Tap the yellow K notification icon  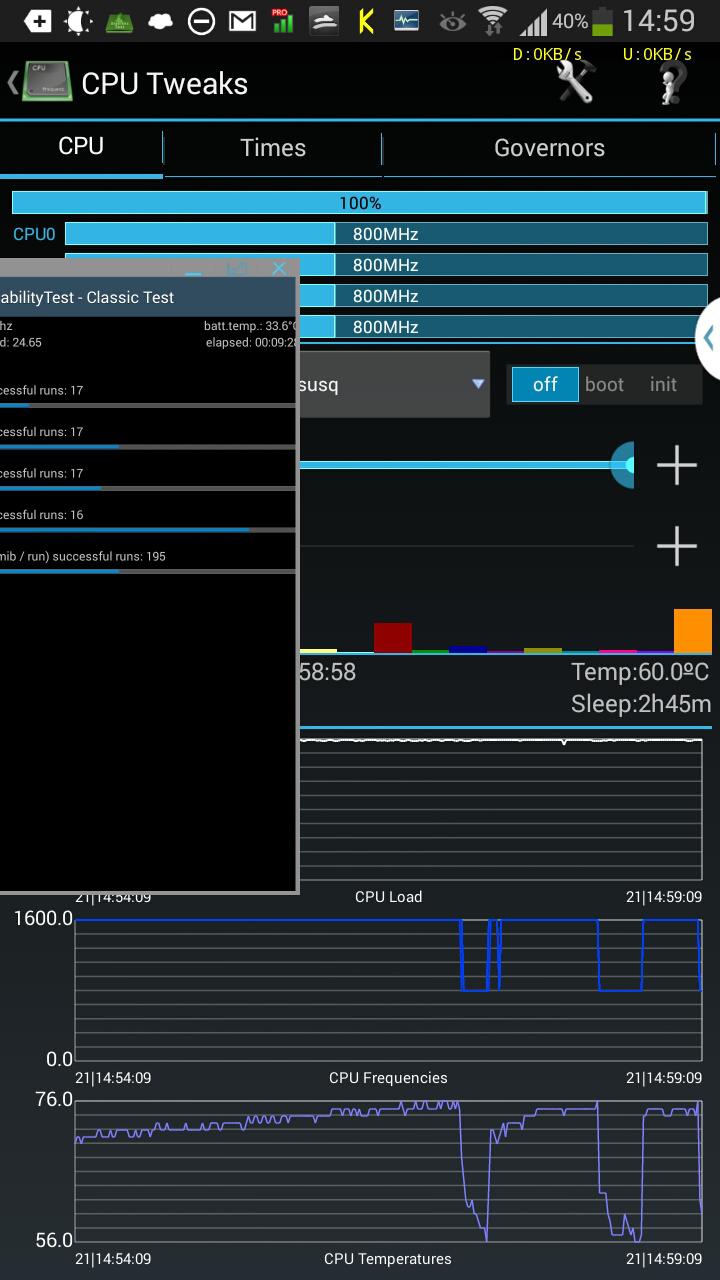pyautogui.click(x=366, y=21)
